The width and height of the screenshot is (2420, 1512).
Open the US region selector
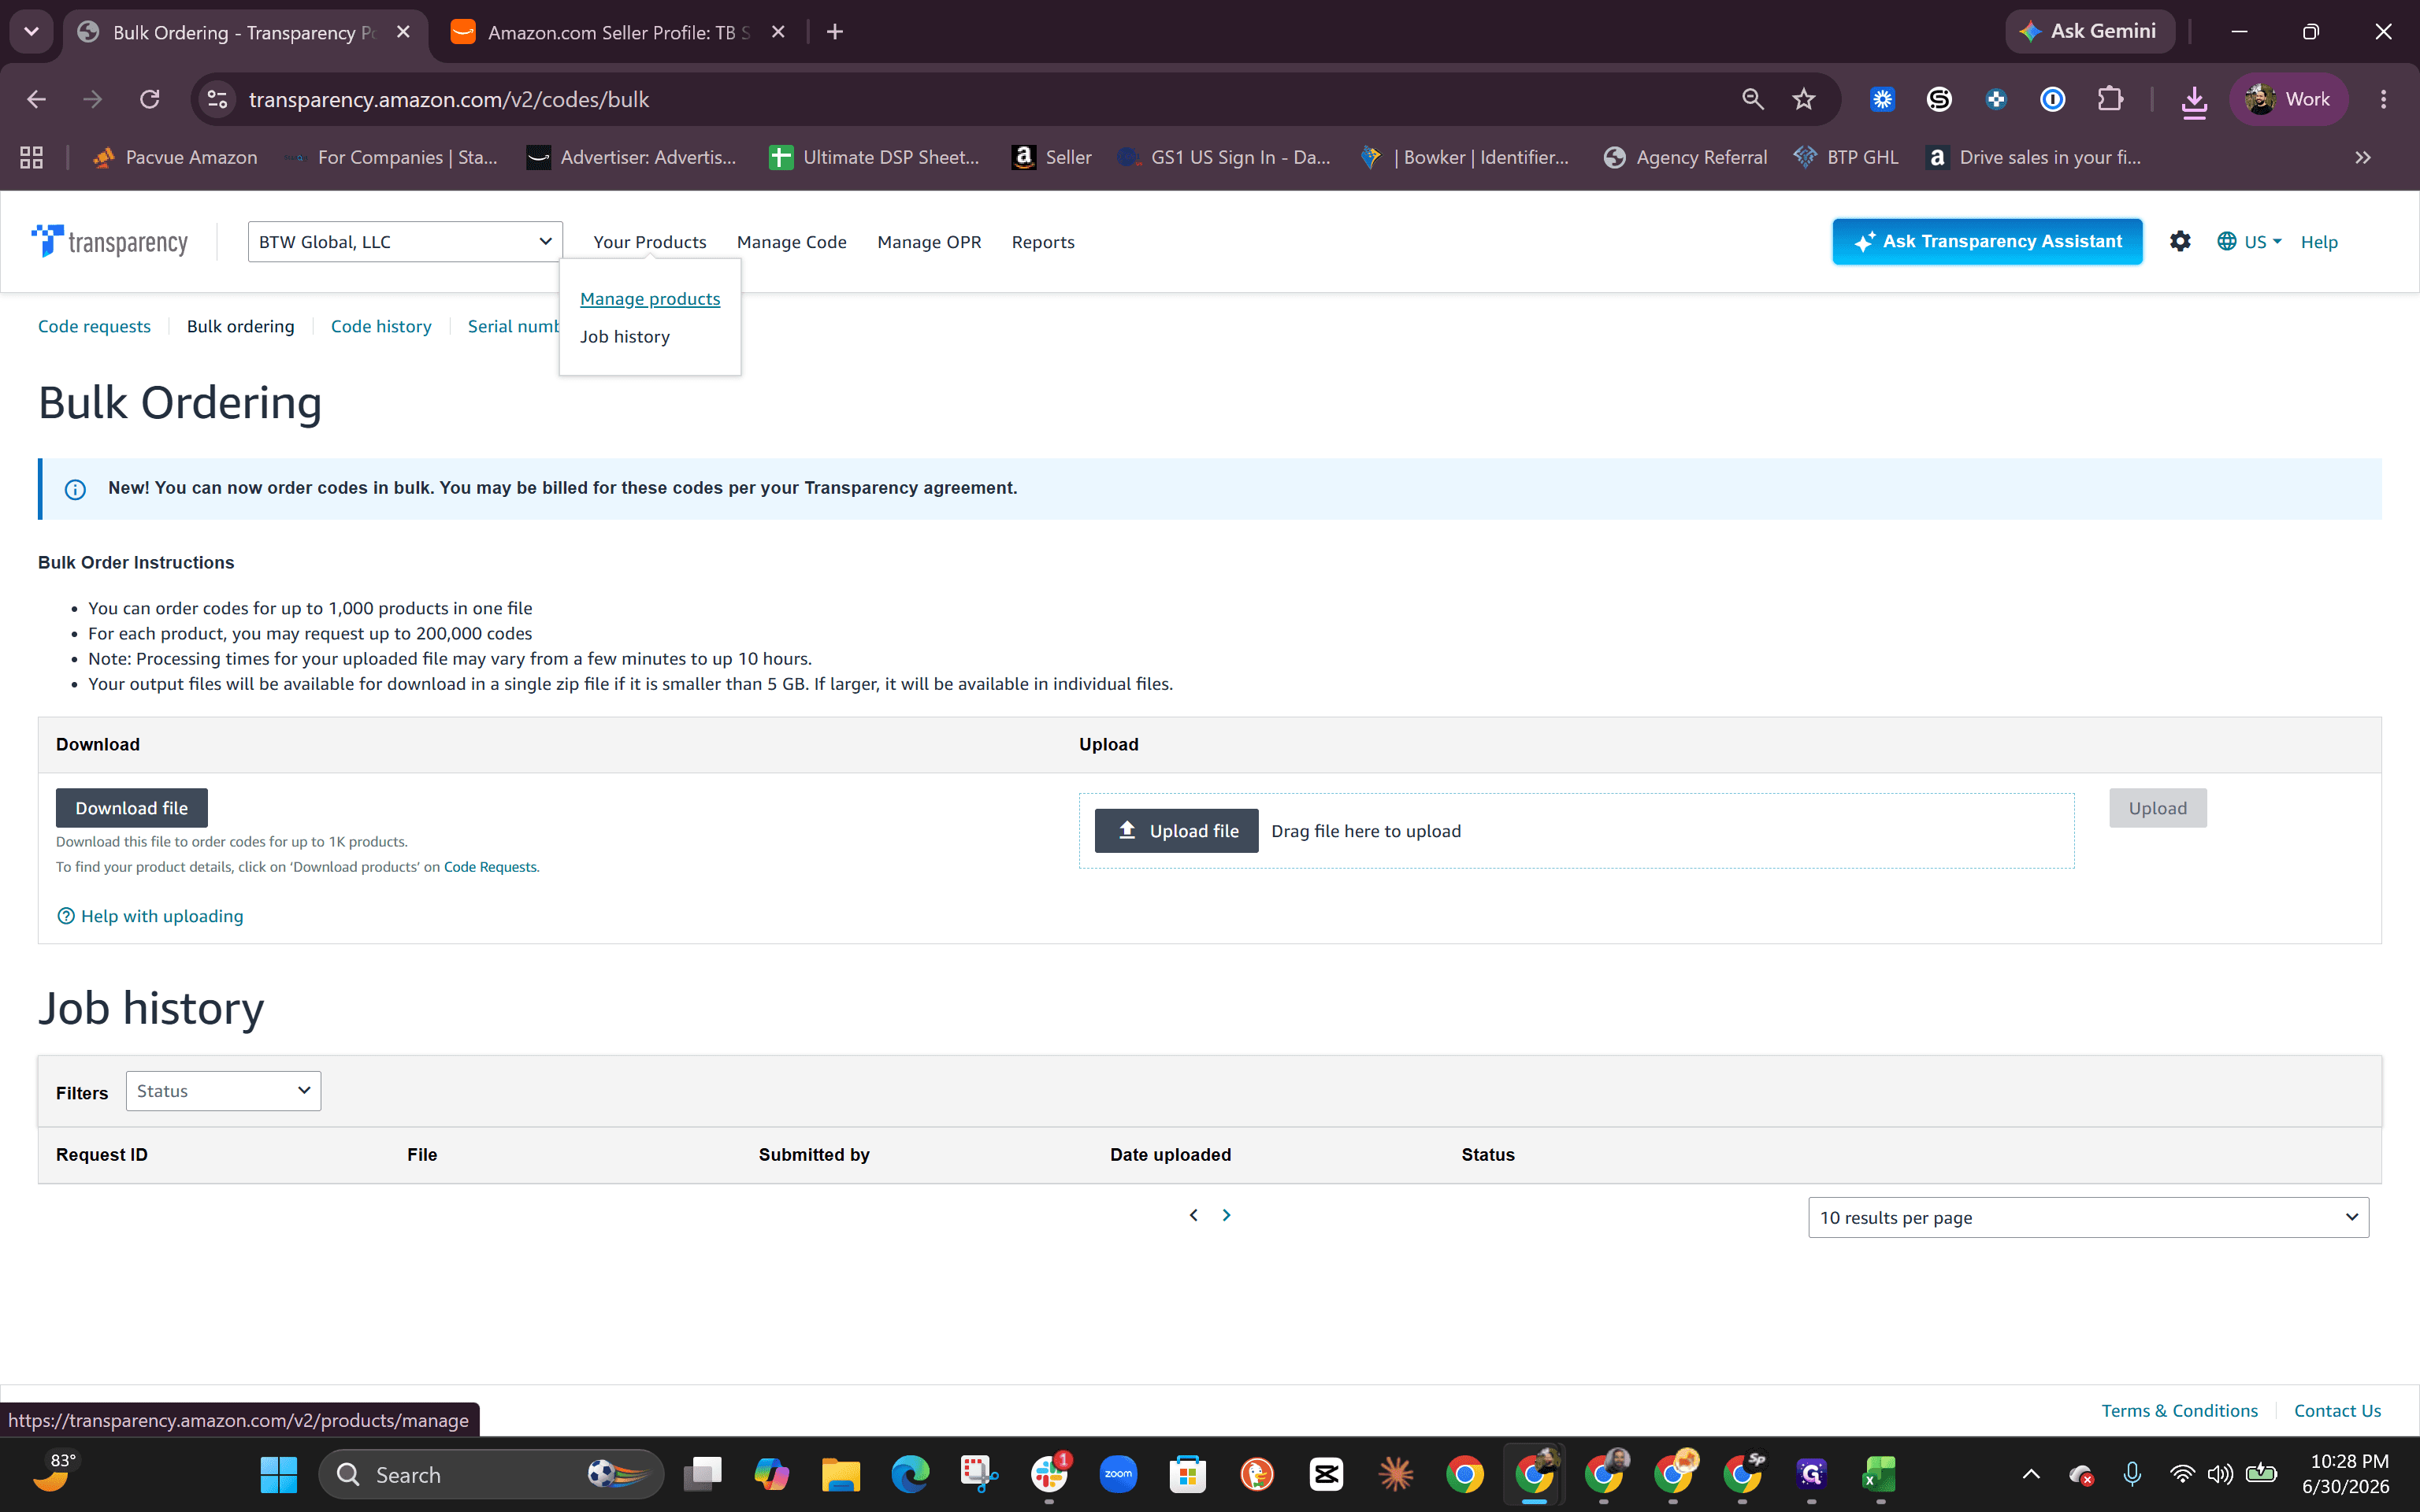pos(2249,242)
